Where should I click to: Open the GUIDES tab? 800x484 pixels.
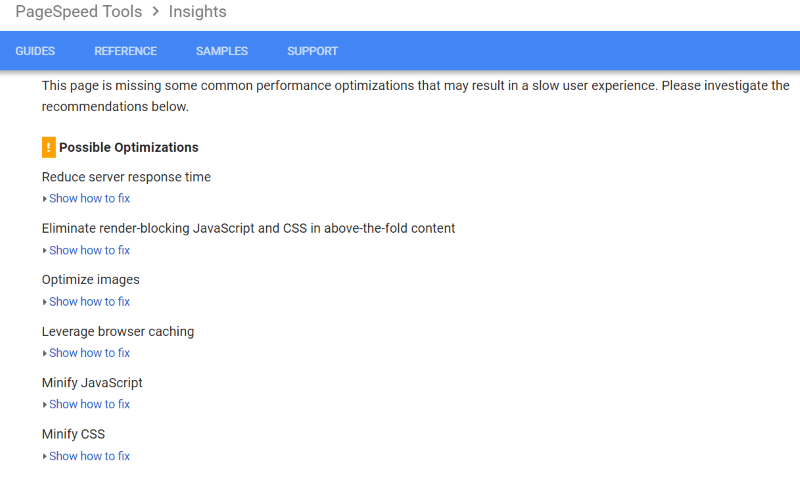click(x=35, y=51)
